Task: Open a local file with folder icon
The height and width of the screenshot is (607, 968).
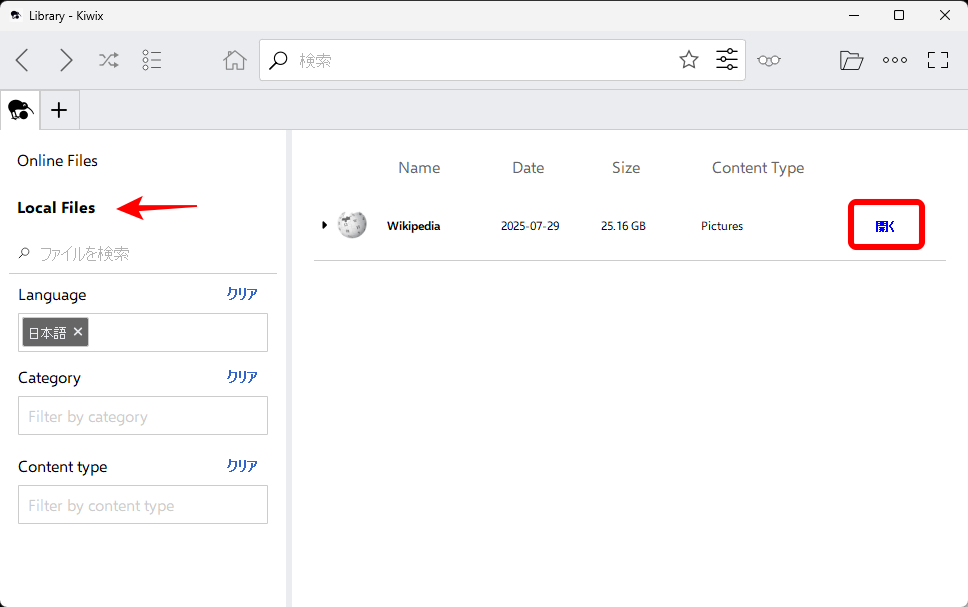Action: tap(851, 60)
